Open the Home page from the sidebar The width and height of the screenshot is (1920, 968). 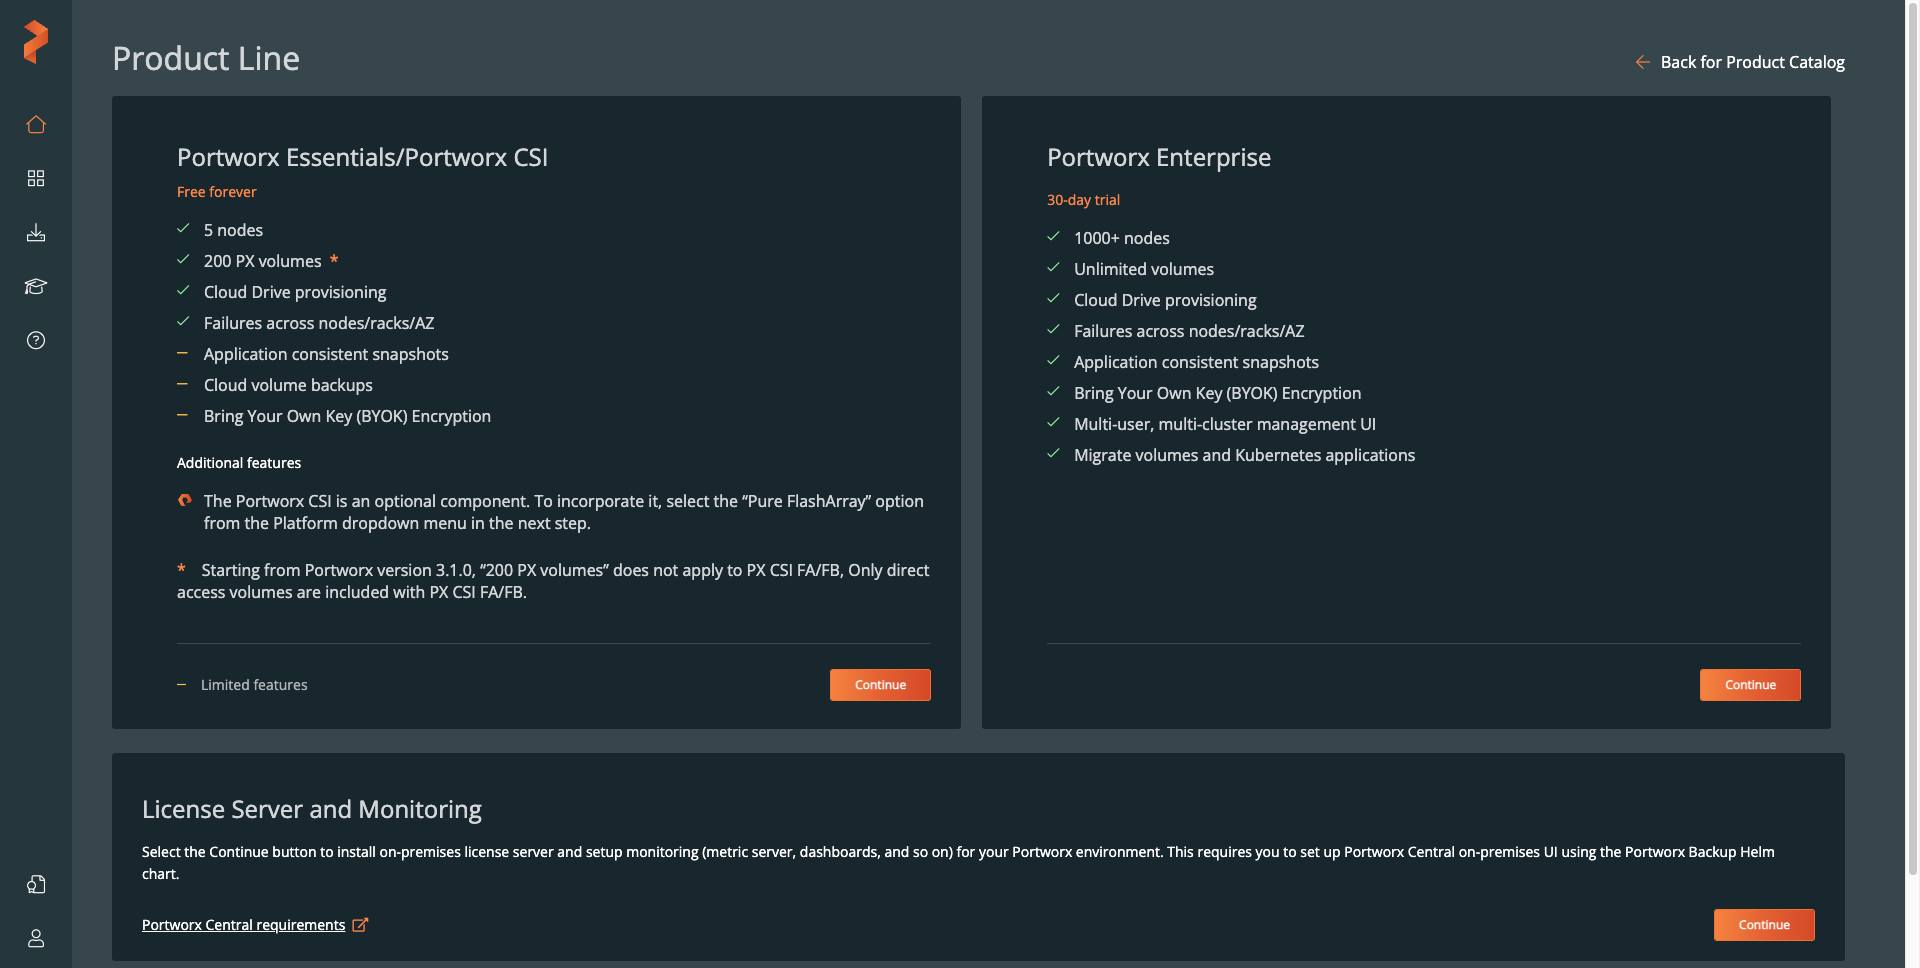[x=36, y=125]
